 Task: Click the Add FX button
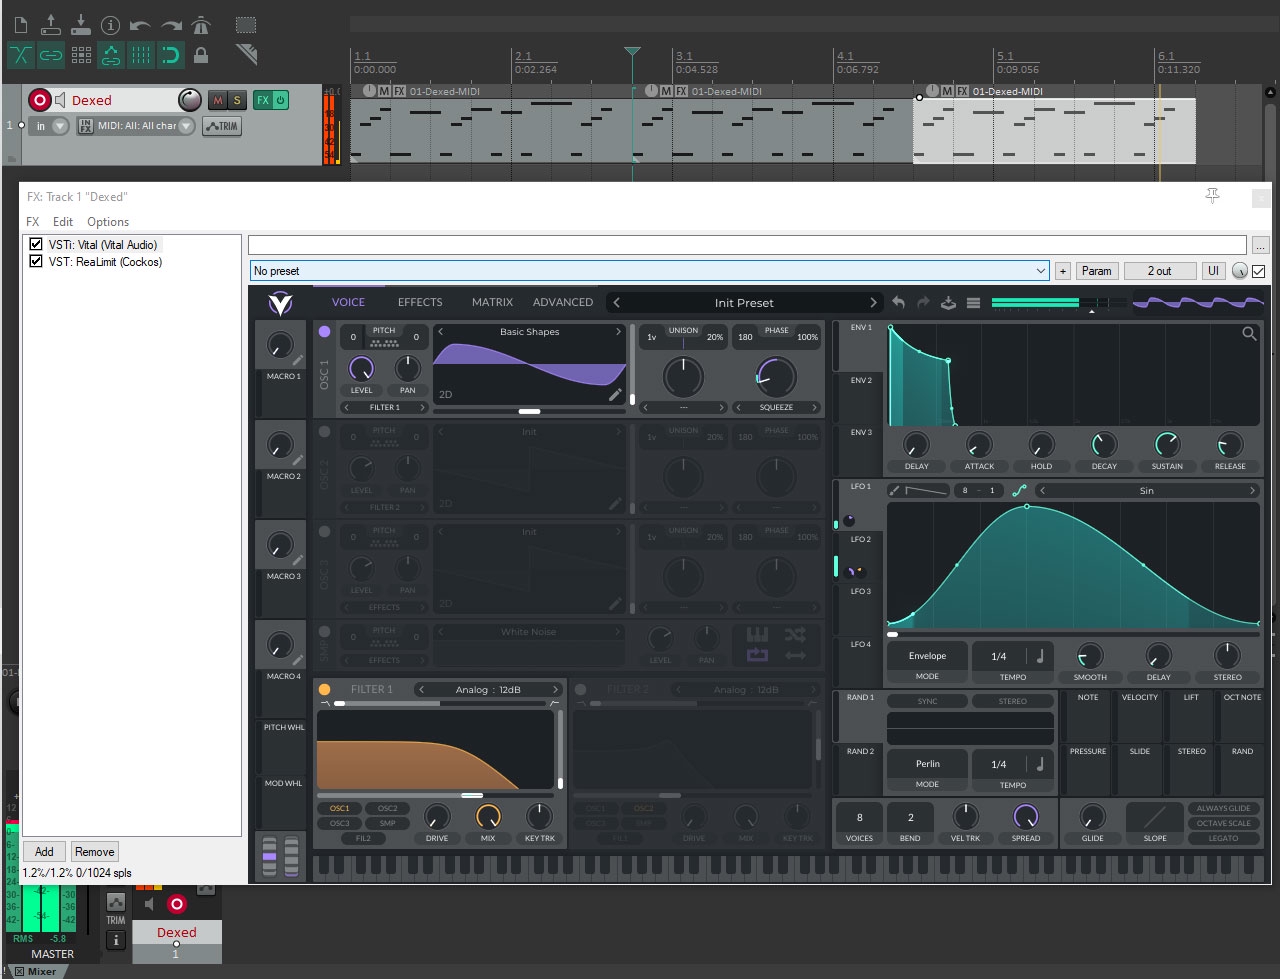click(x=44, y=852)
